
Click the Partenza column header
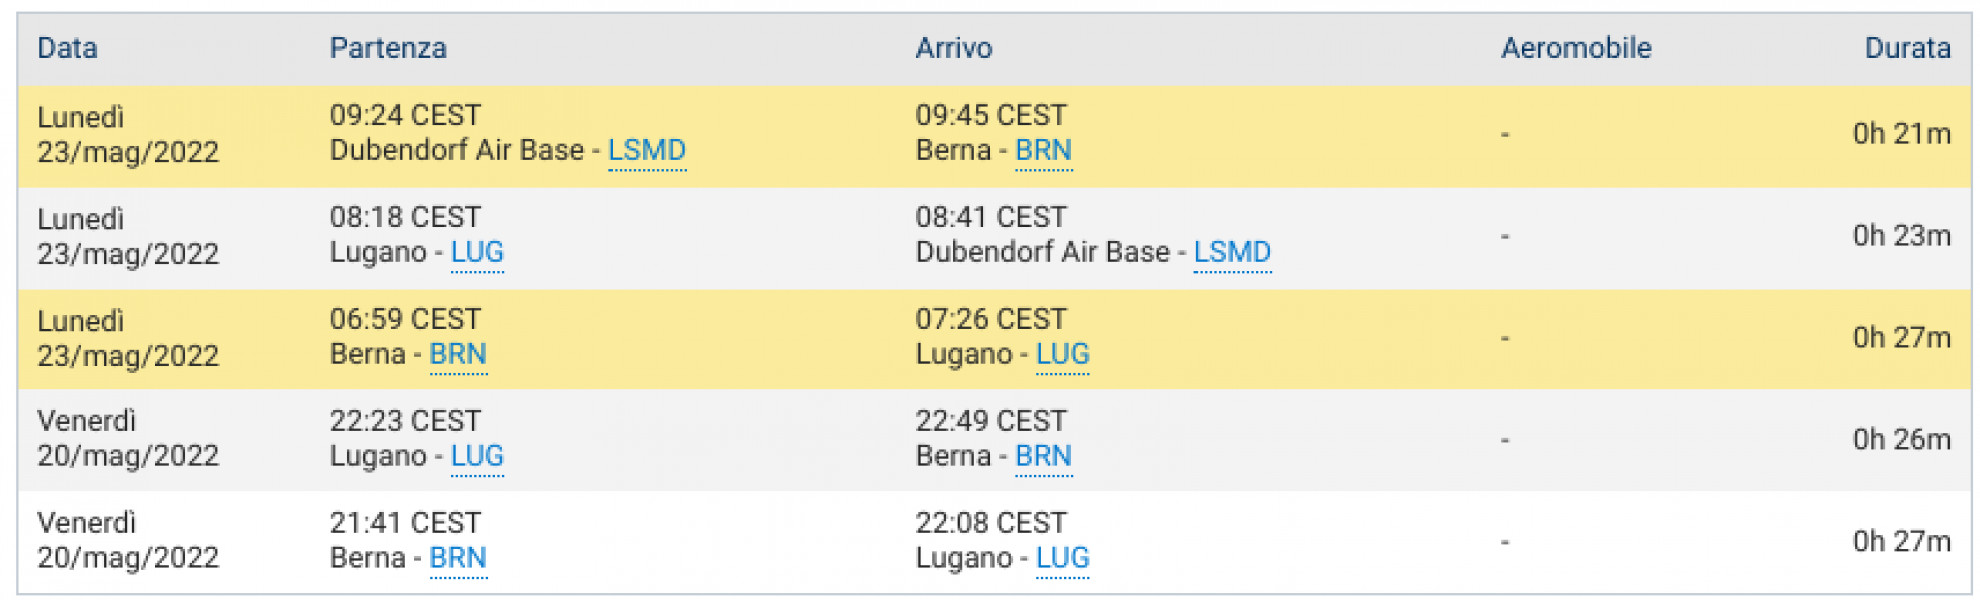[x=388, y=48]
